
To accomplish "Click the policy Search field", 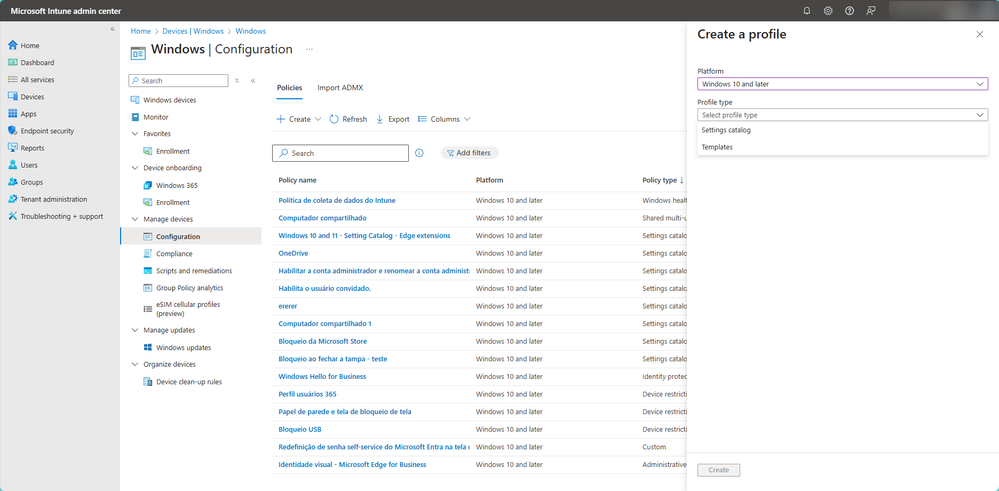I will pos(340,153).
